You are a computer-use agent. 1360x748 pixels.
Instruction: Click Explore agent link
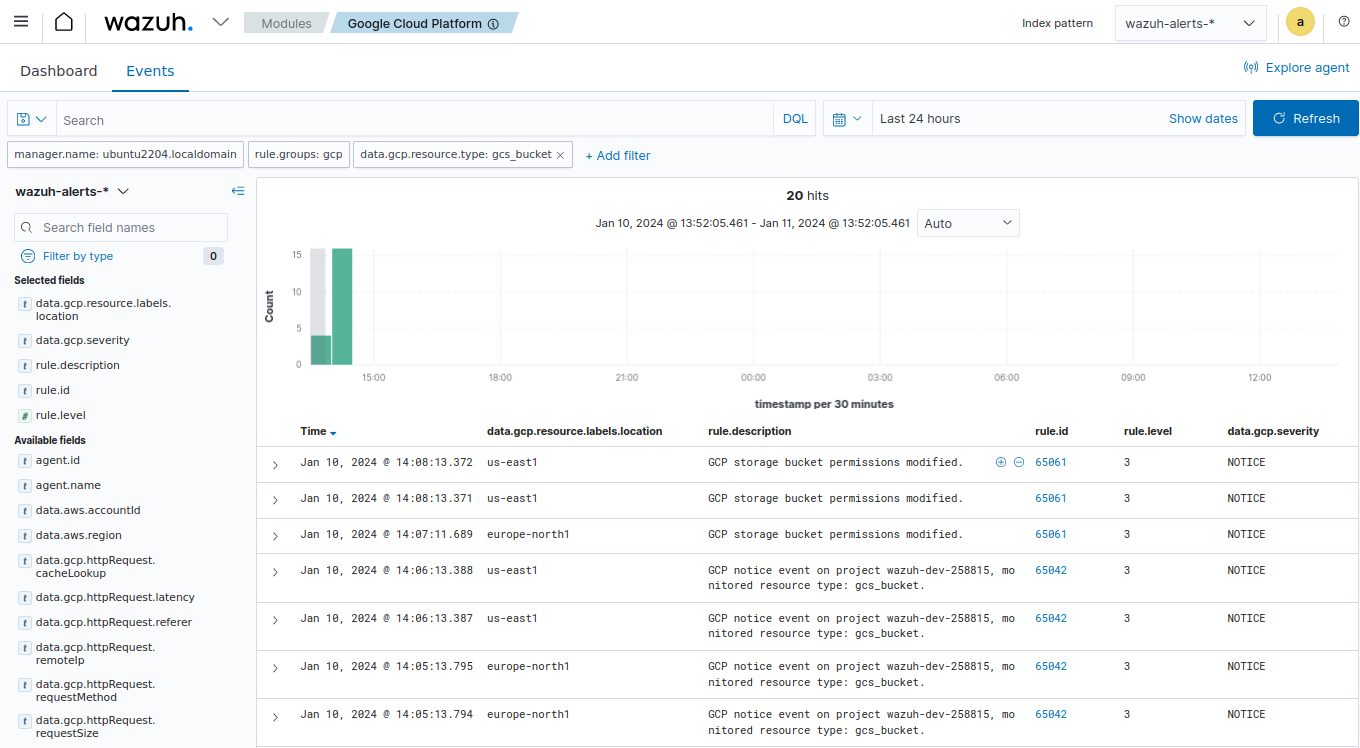point(1297,68)
